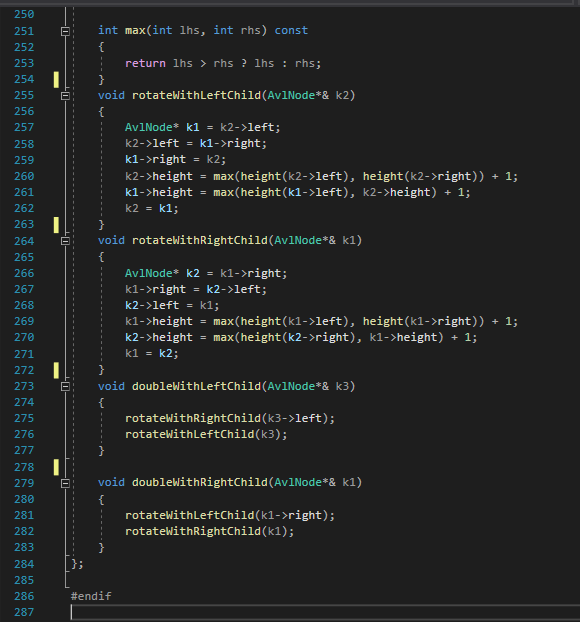Click AvlNode type on line 266
Screen dimensions: 580x622
[149, 273]
